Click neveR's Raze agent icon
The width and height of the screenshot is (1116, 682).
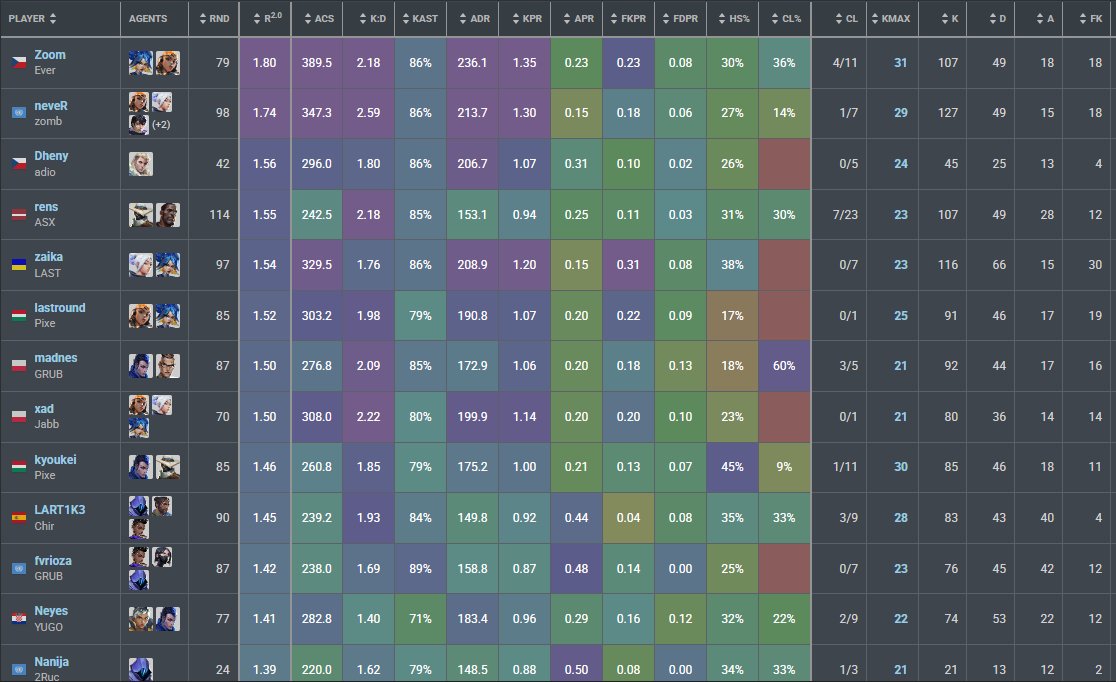[x=139, y=102]
